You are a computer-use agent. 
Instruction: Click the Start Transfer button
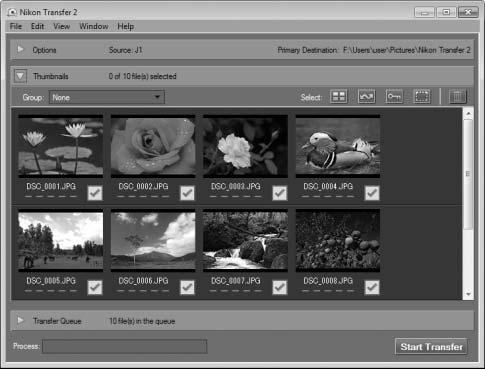point(431,347)
